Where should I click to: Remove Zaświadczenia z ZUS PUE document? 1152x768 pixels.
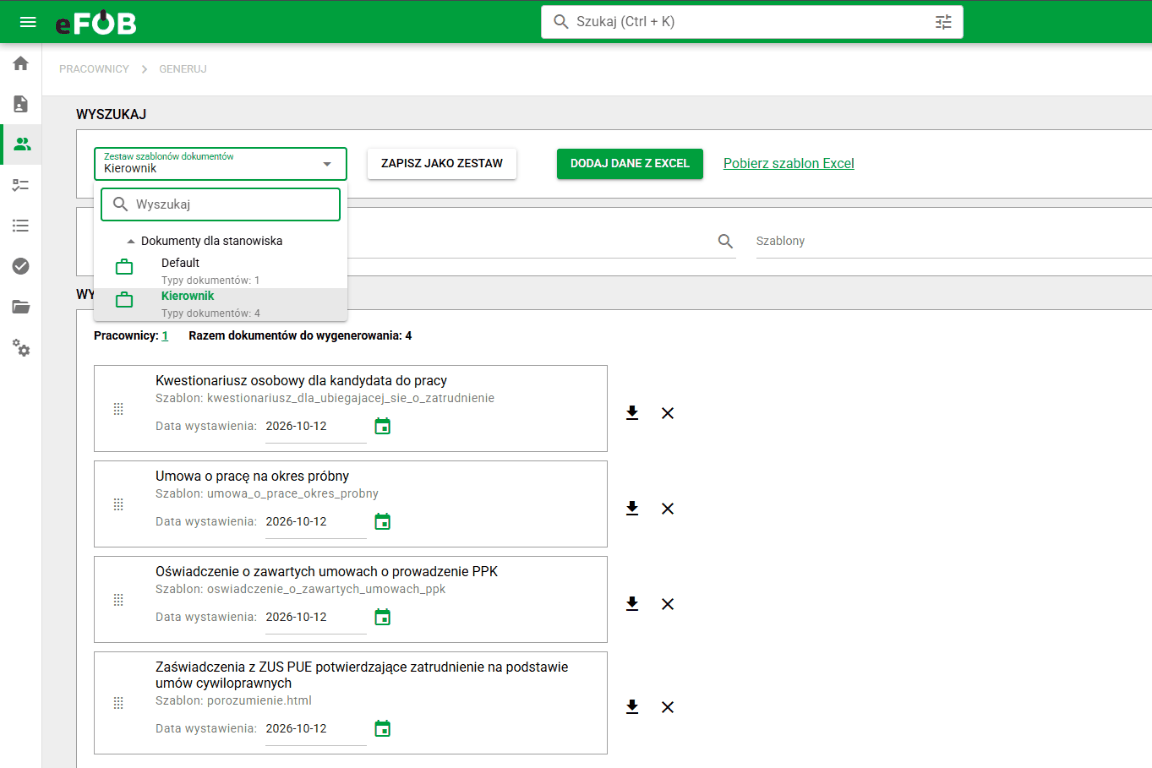667,707
